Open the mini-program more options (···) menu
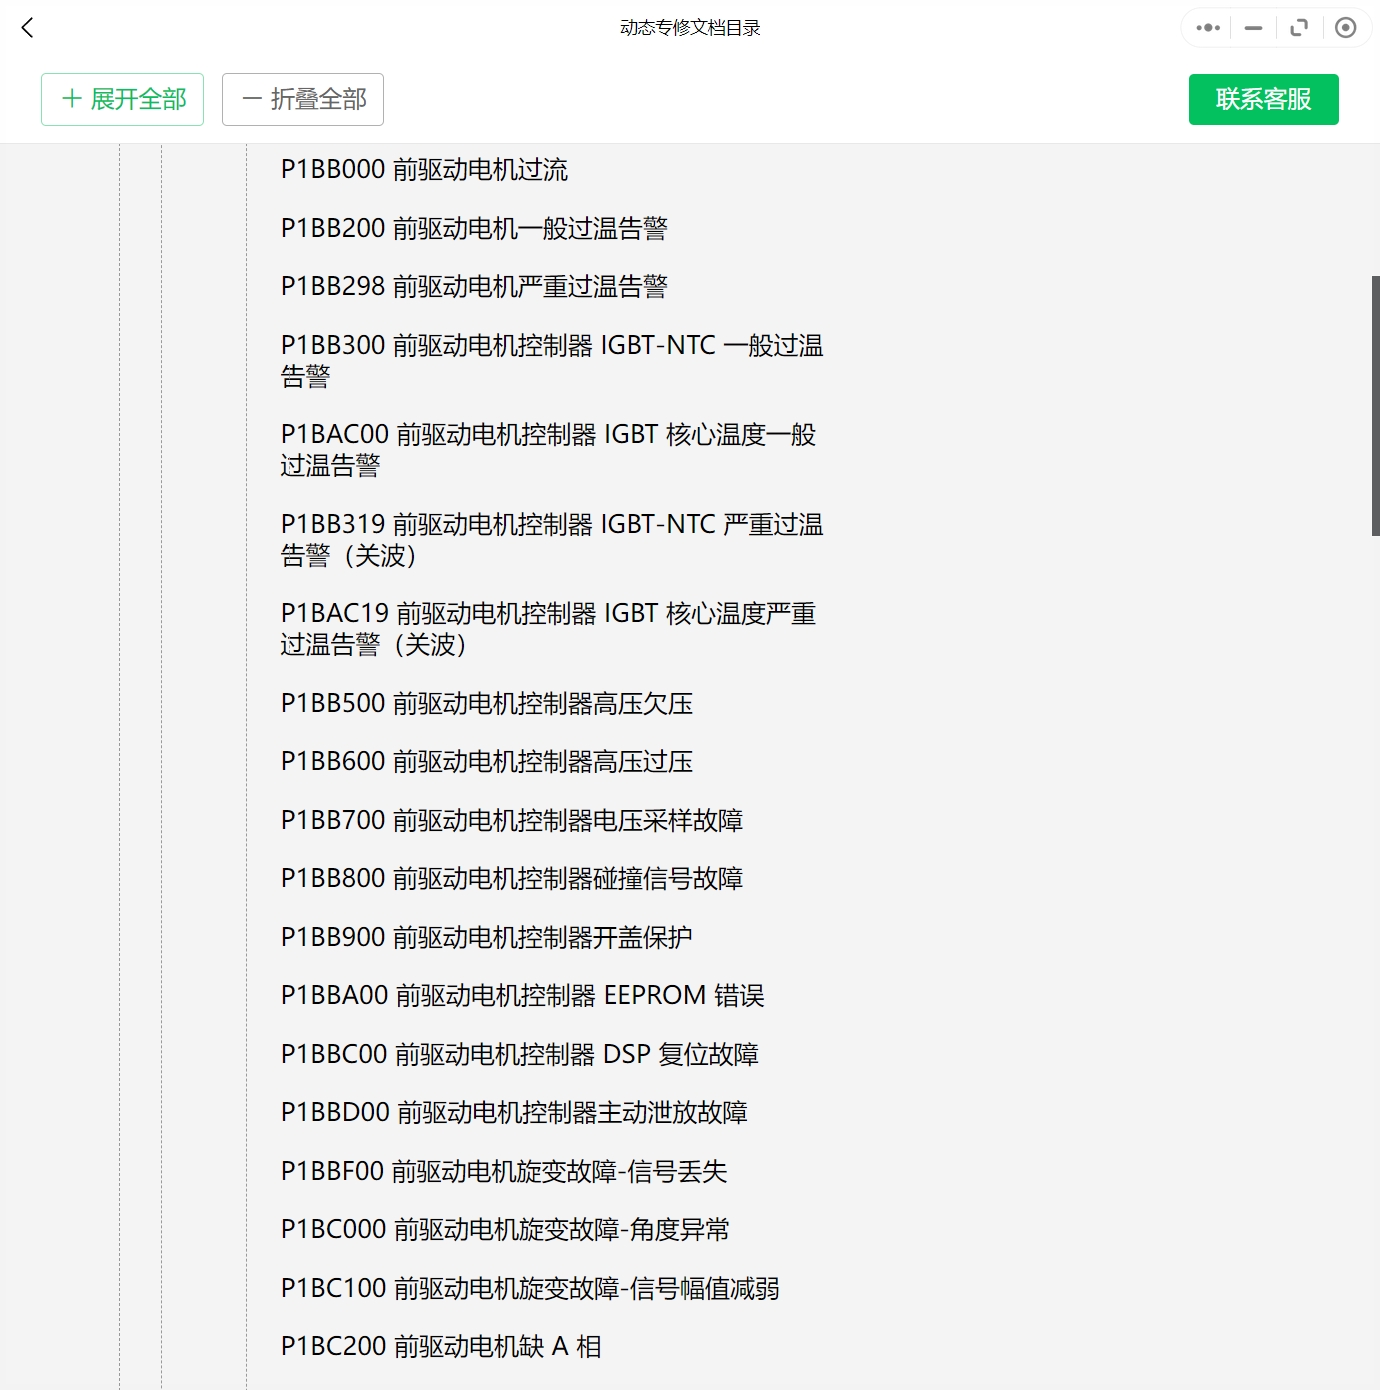The height and width of the screenshot is (1390, 1380). [x=1206, y=27]
